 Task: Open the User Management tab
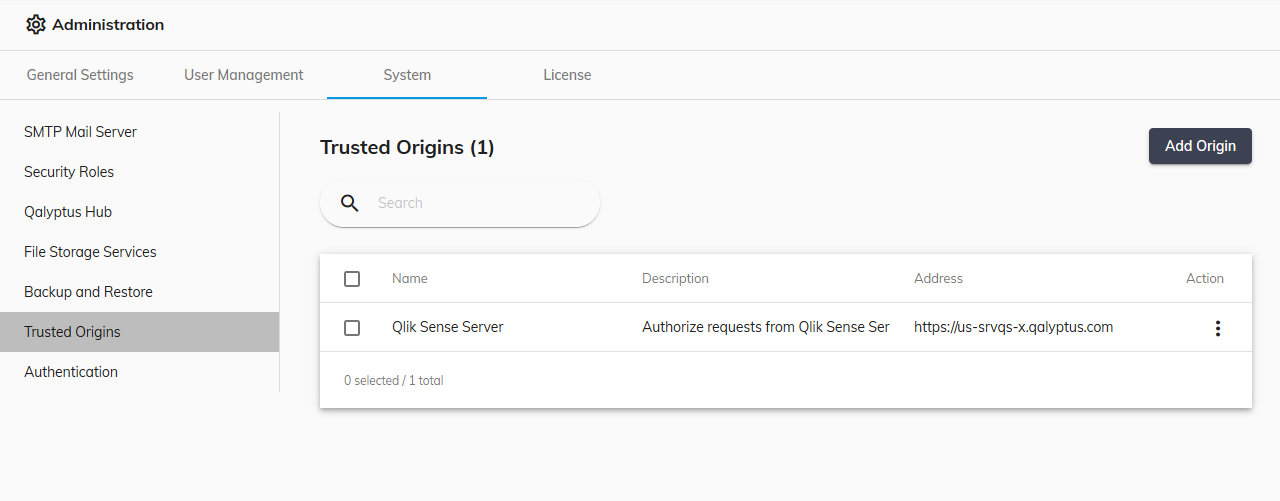point(244,75)
